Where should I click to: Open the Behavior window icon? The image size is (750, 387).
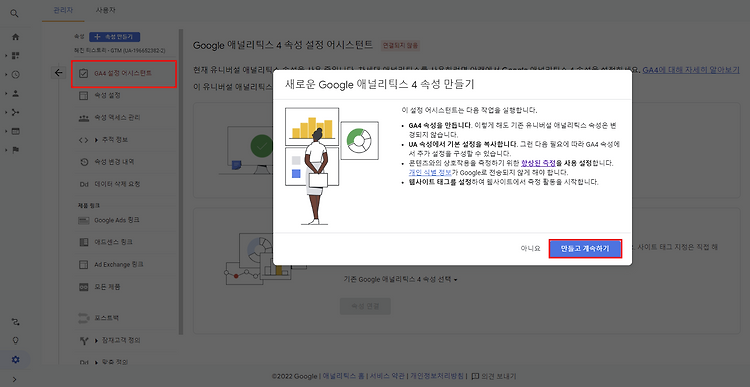[x=15, y=131]
